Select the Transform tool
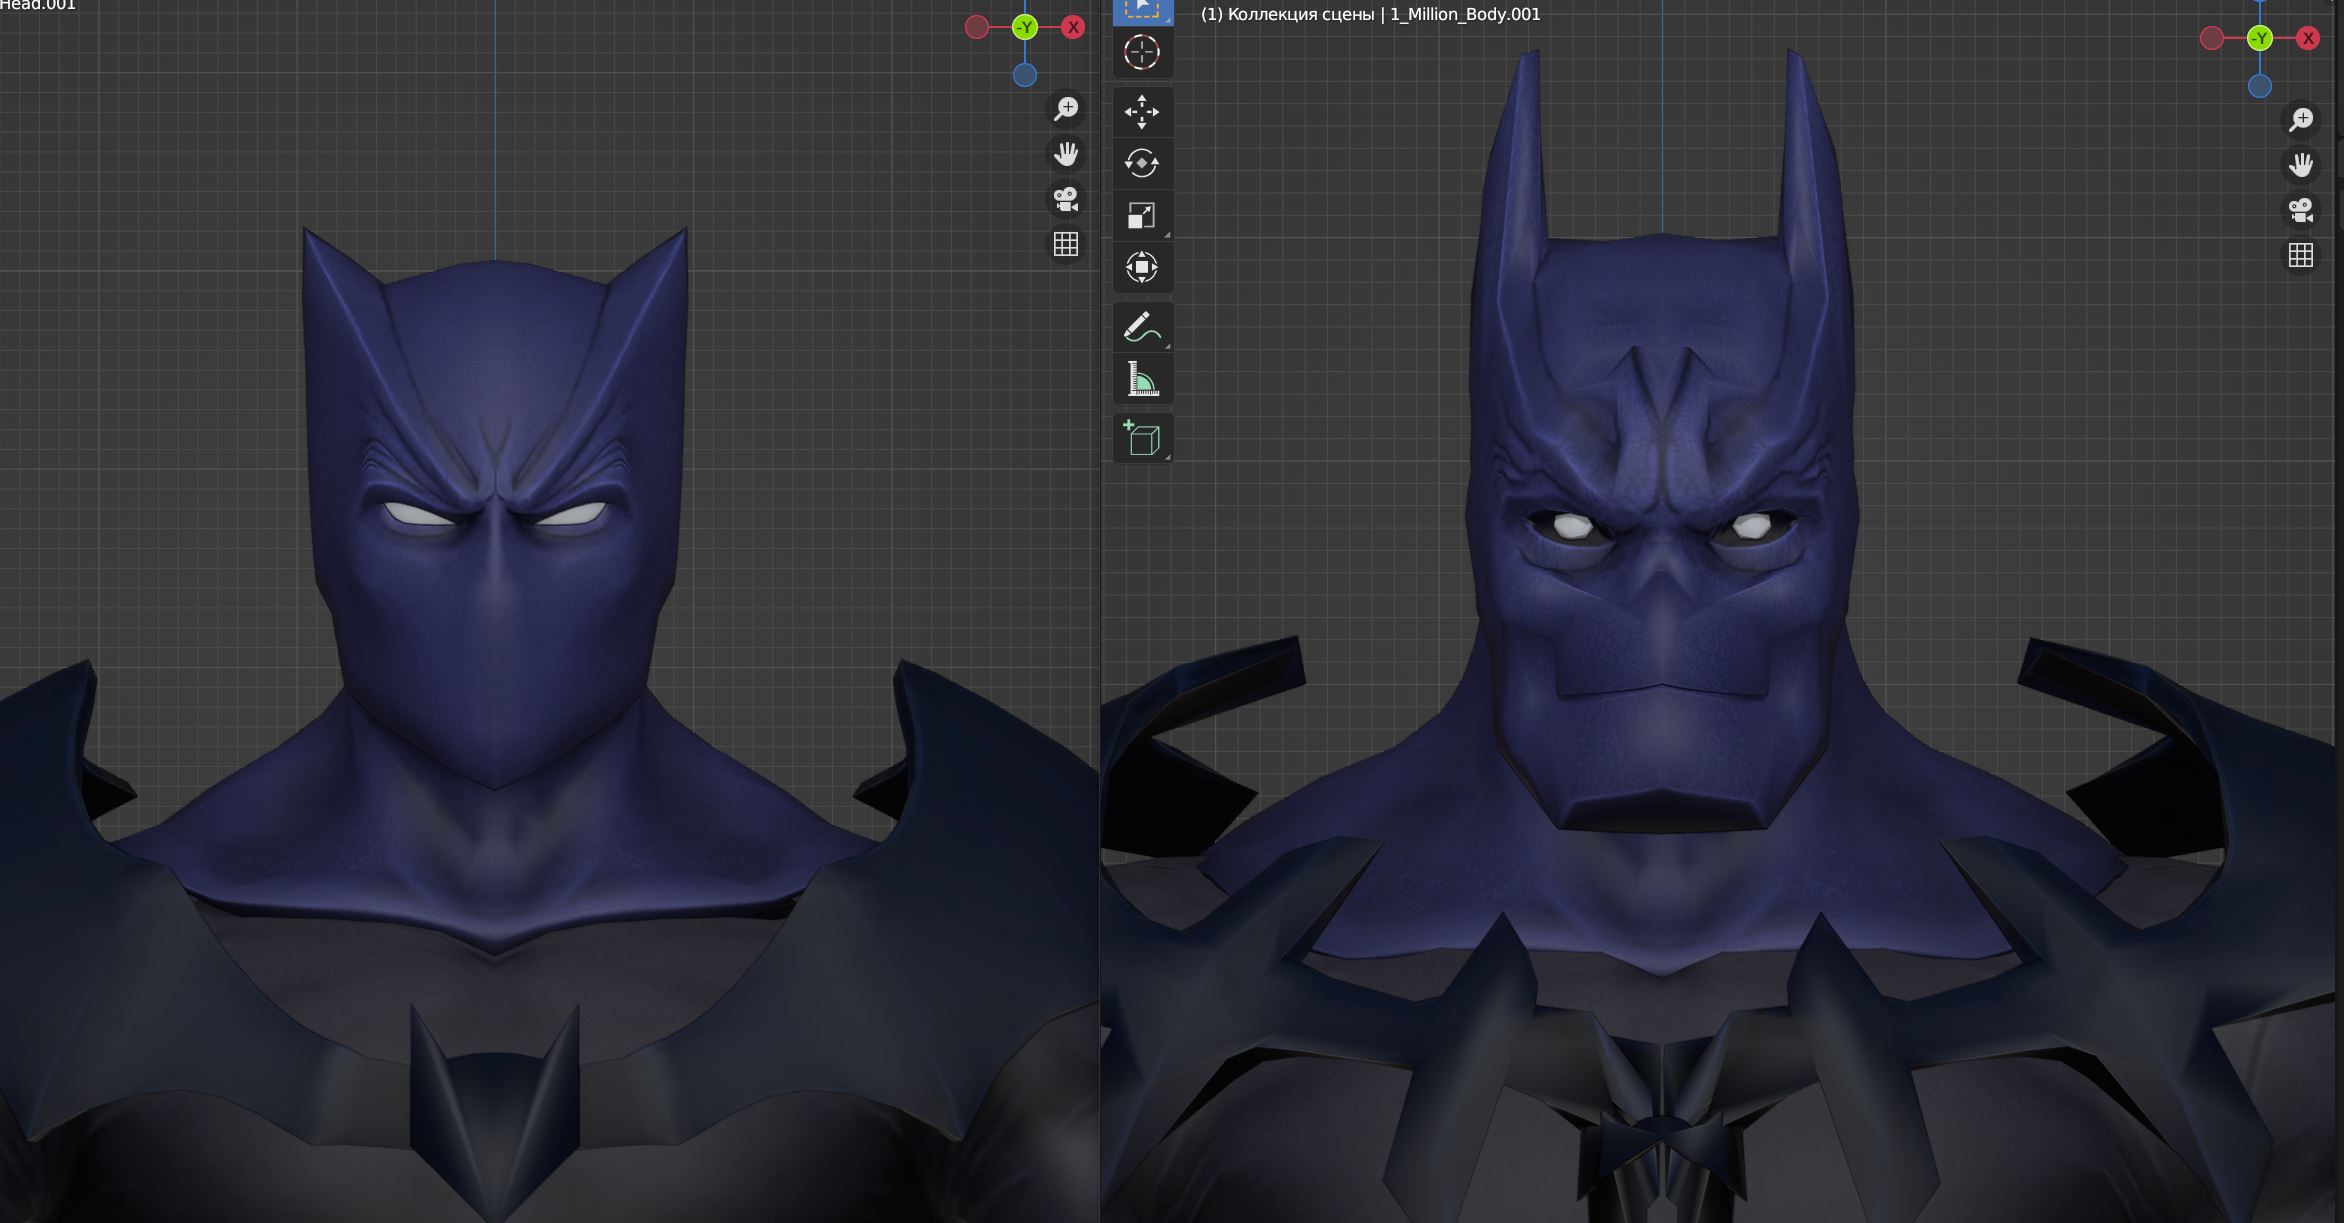The height and width of the screenshot is (1223, 2344). [x=1143, y=267]
